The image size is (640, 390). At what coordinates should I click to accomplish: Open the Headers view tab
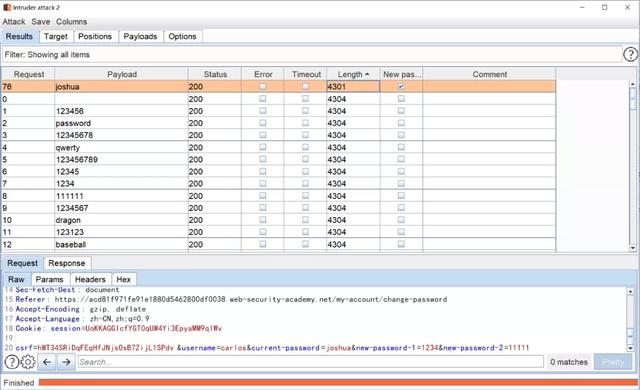pyautogui.click(x=90, y=279)
